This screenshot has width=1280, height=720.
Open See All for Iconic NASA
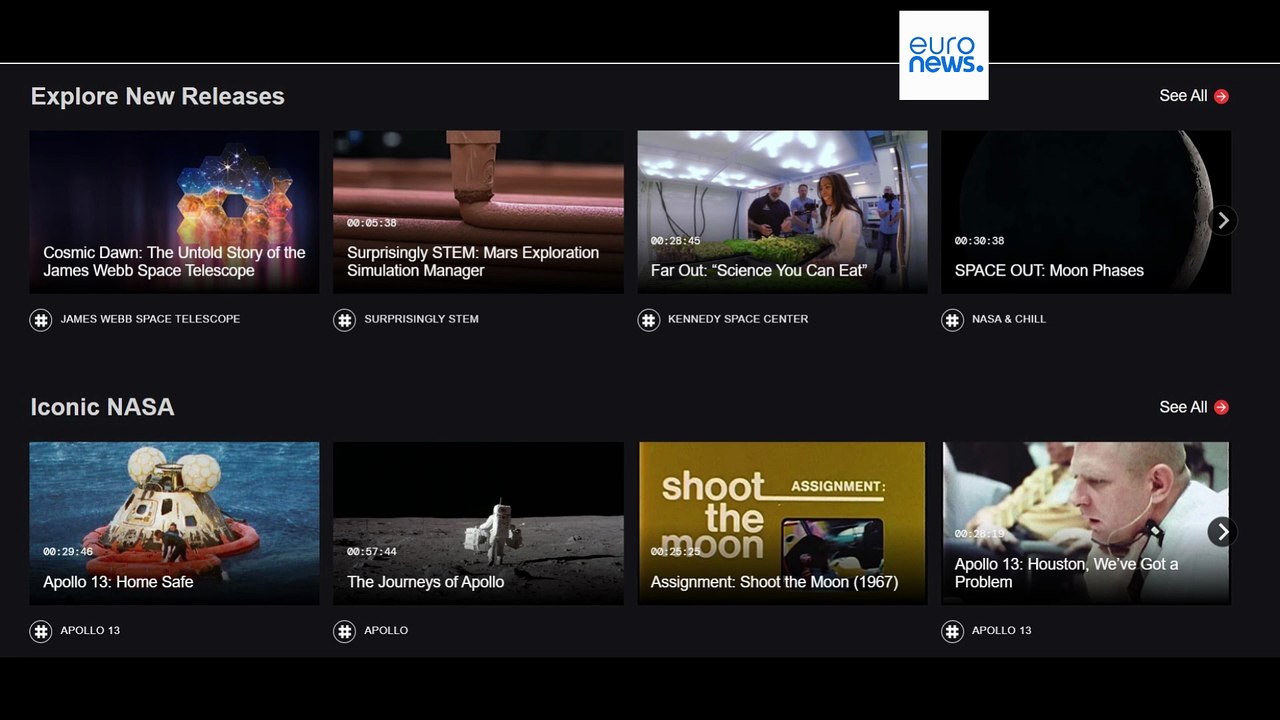tap(1193, 407)
